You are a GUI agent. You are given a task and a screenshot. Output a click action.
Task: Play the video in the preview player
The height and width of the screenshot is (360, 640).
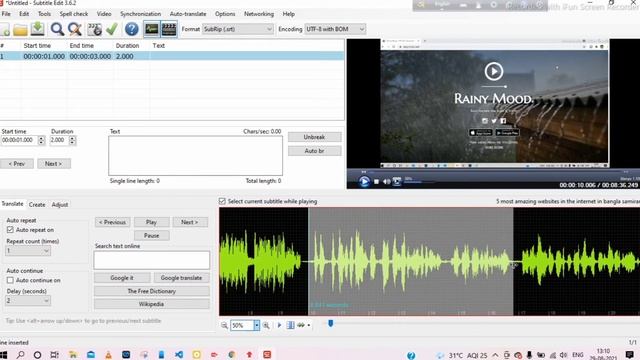[364, 181]
